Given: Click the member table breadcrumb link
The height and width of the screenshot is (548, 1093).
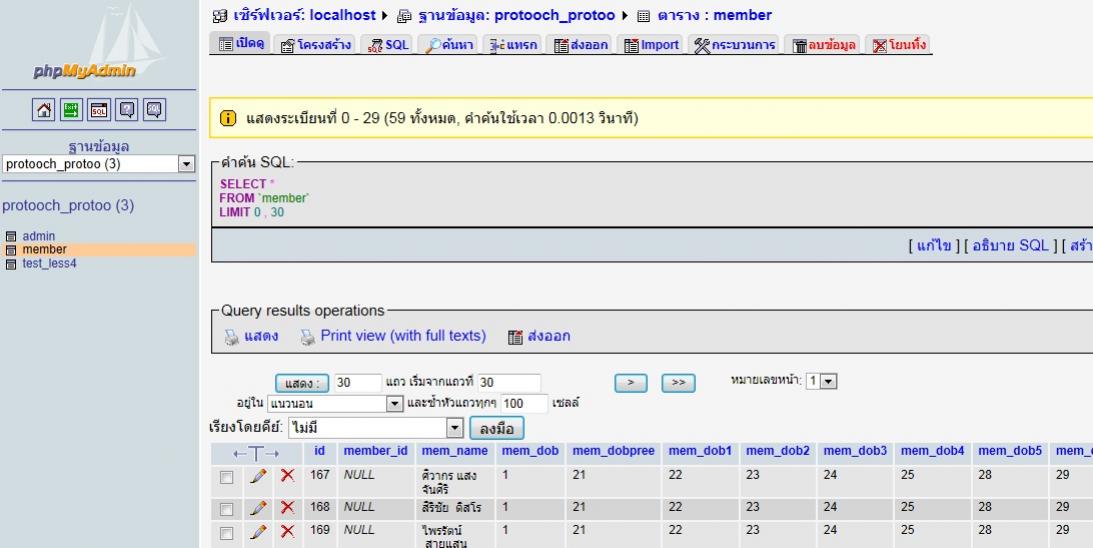Looking at the screenshot, I should coord(714,15).
